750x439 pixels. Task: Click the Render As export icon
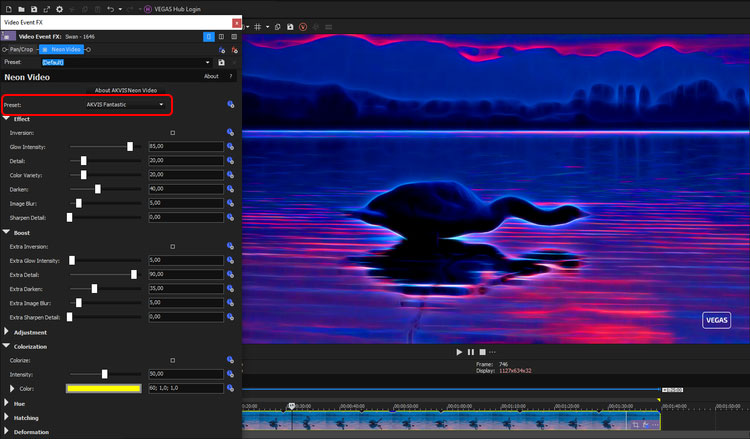coord(46,9)
